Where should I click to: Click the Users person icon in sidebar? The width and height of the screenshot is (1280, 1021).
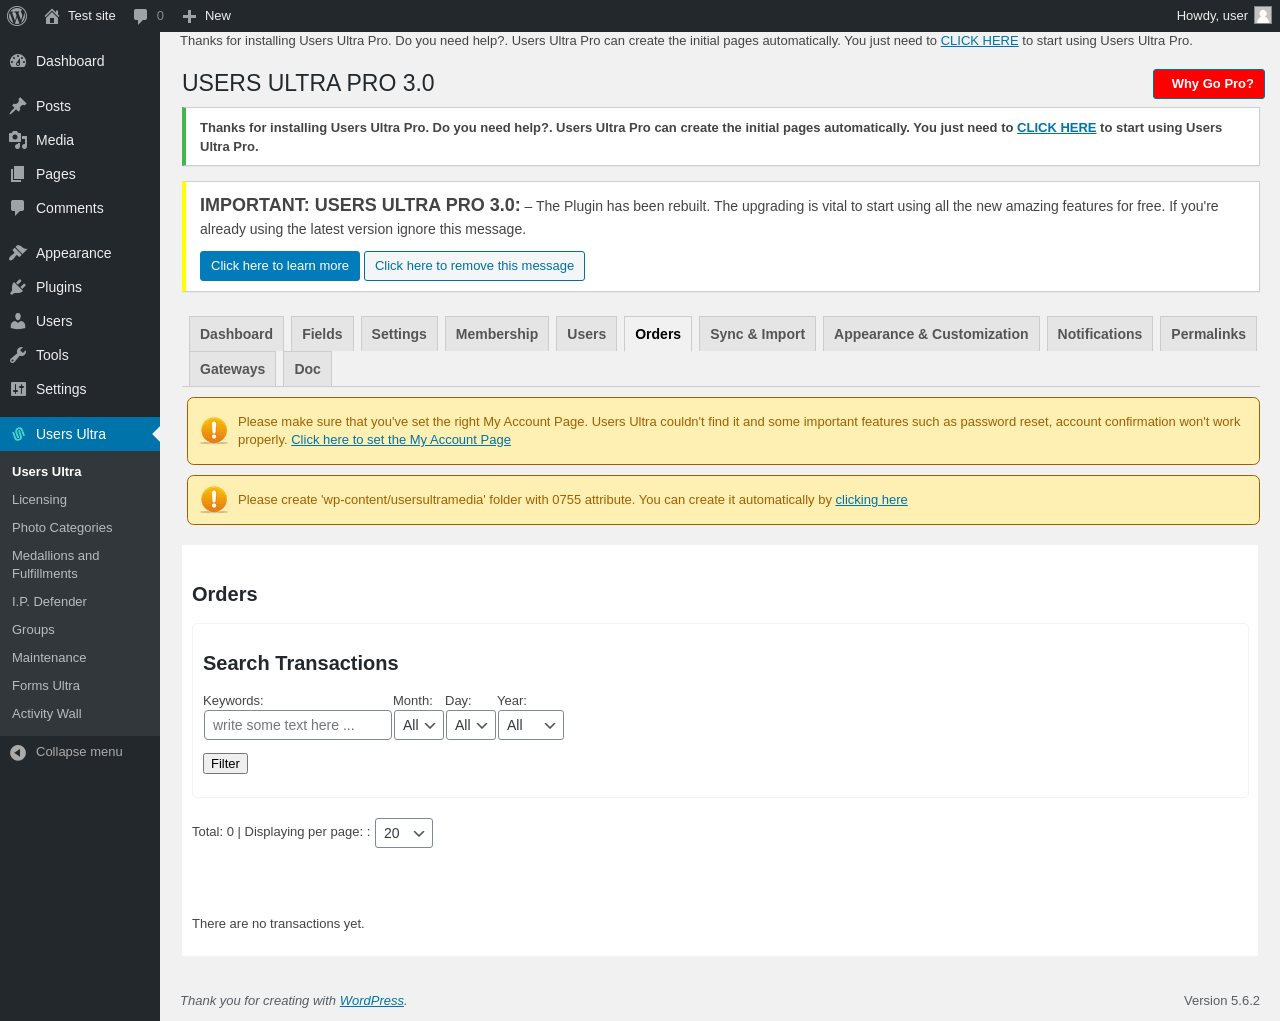point(18,321)
